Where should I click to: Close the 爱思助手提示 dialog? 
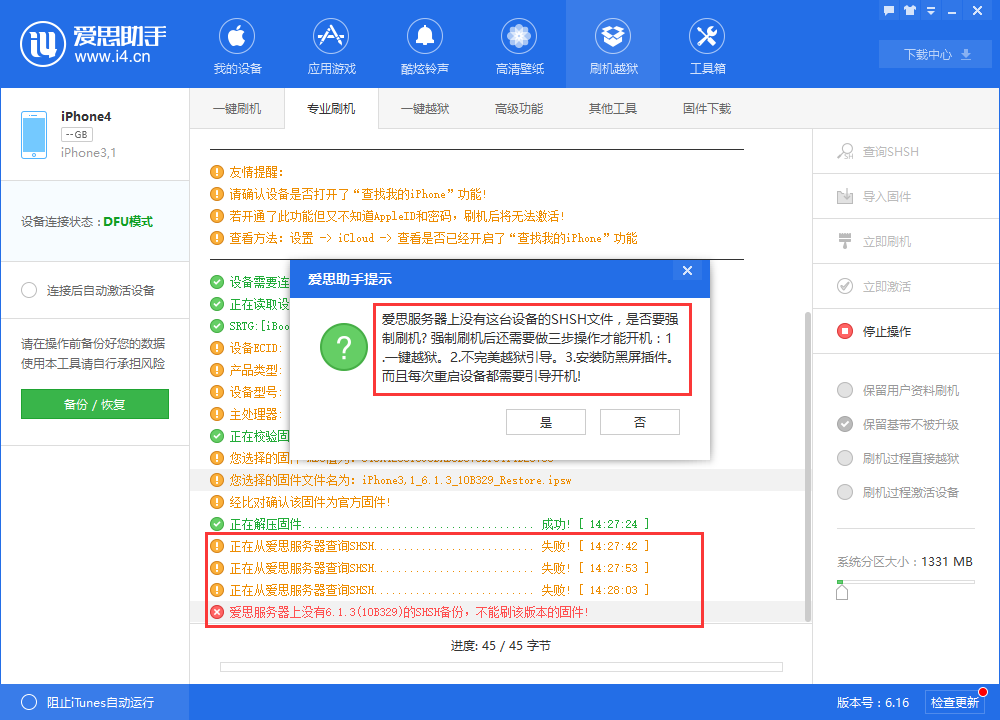[687, 270]
